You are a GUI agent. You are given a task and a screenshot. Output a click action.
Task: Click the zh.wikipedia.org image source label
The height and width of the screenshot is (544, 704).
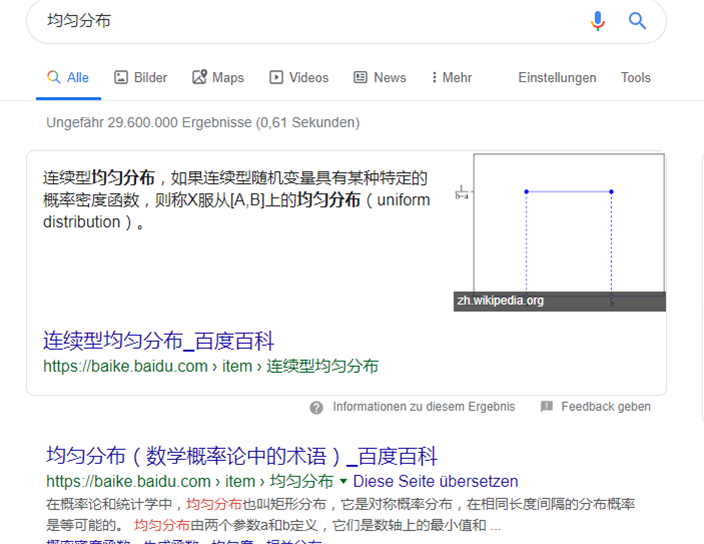point(500,300)
